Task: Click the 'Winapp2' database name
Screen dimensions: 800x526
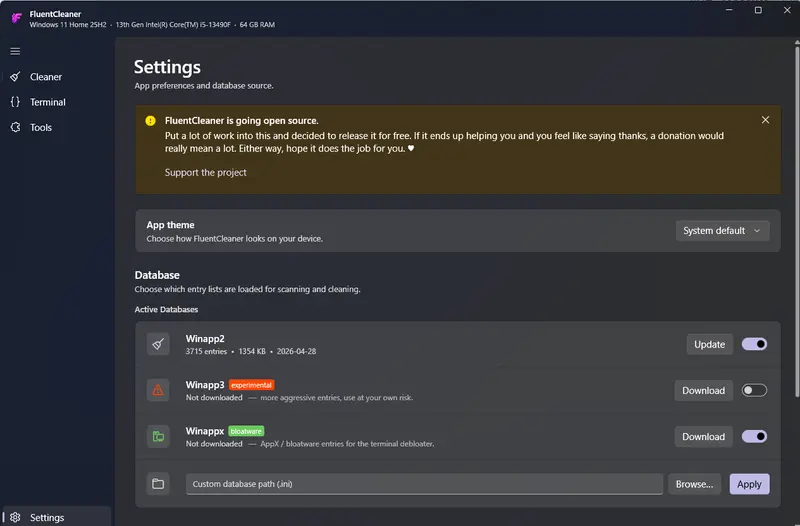Action: click(205, 339)
